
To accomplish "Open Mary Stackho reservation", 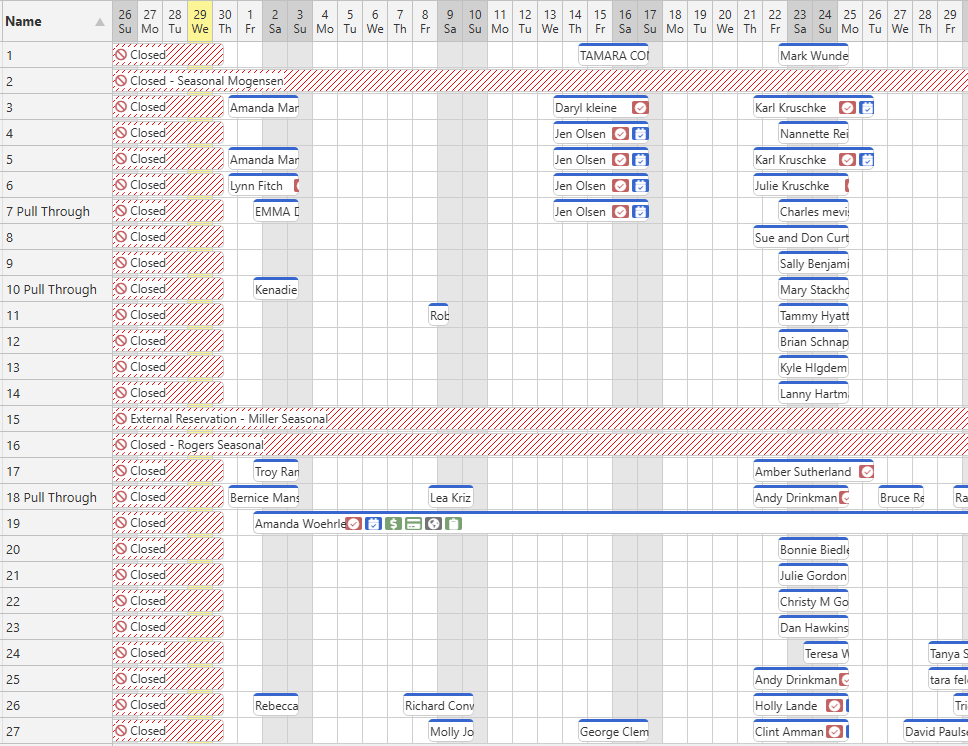I will 814,289.
